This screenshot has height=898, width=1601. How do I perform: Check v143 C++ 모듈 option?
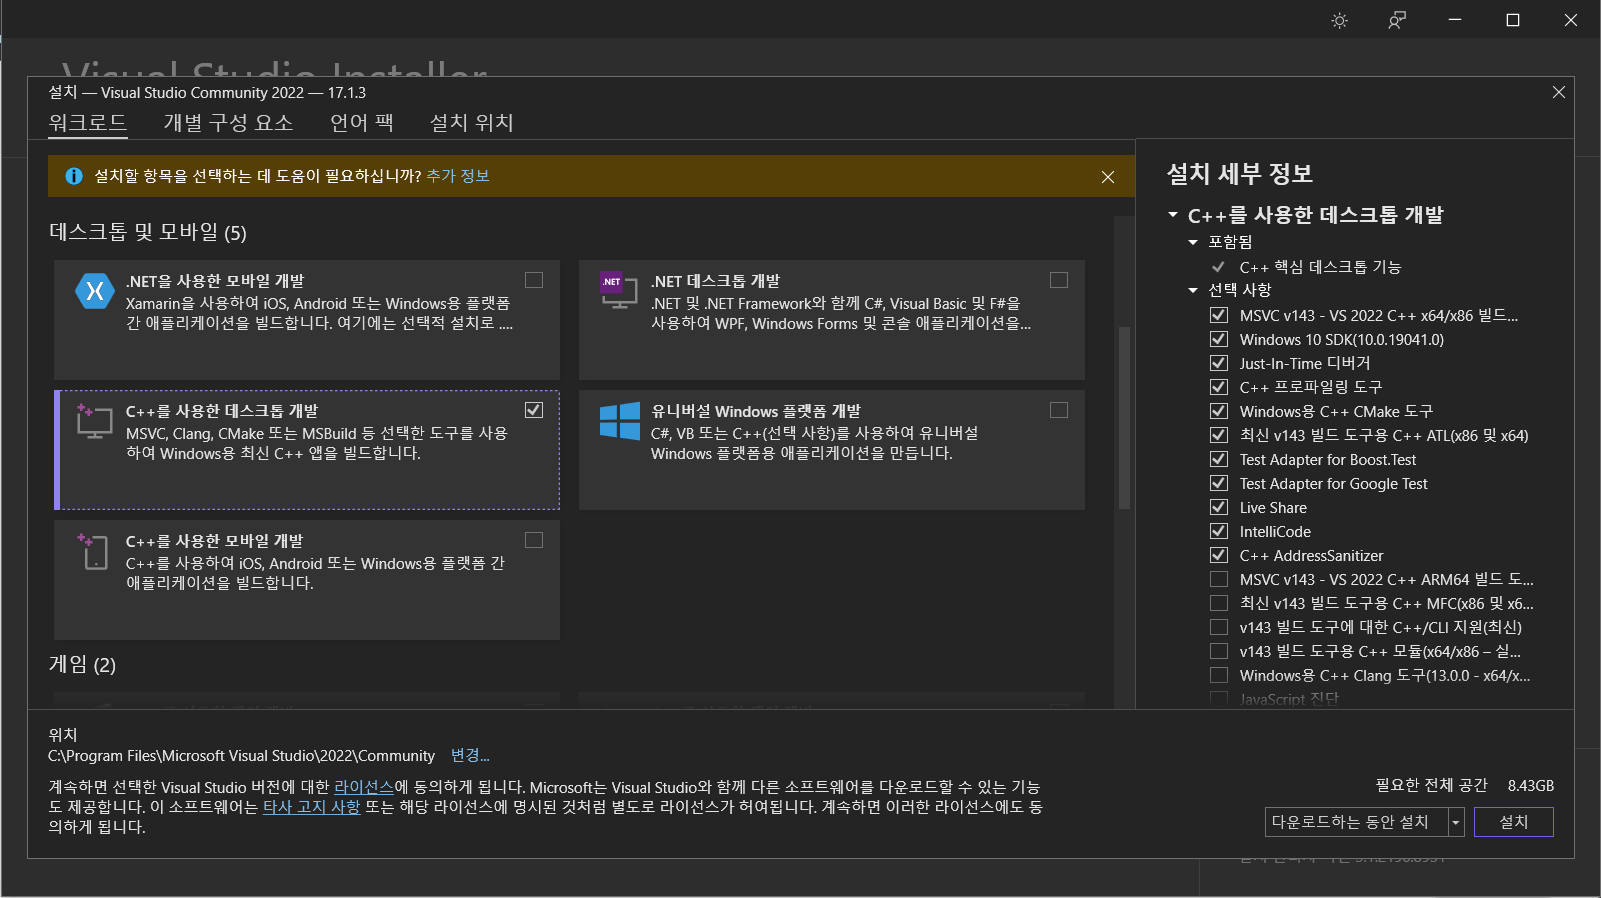[x=1219, y=651]
